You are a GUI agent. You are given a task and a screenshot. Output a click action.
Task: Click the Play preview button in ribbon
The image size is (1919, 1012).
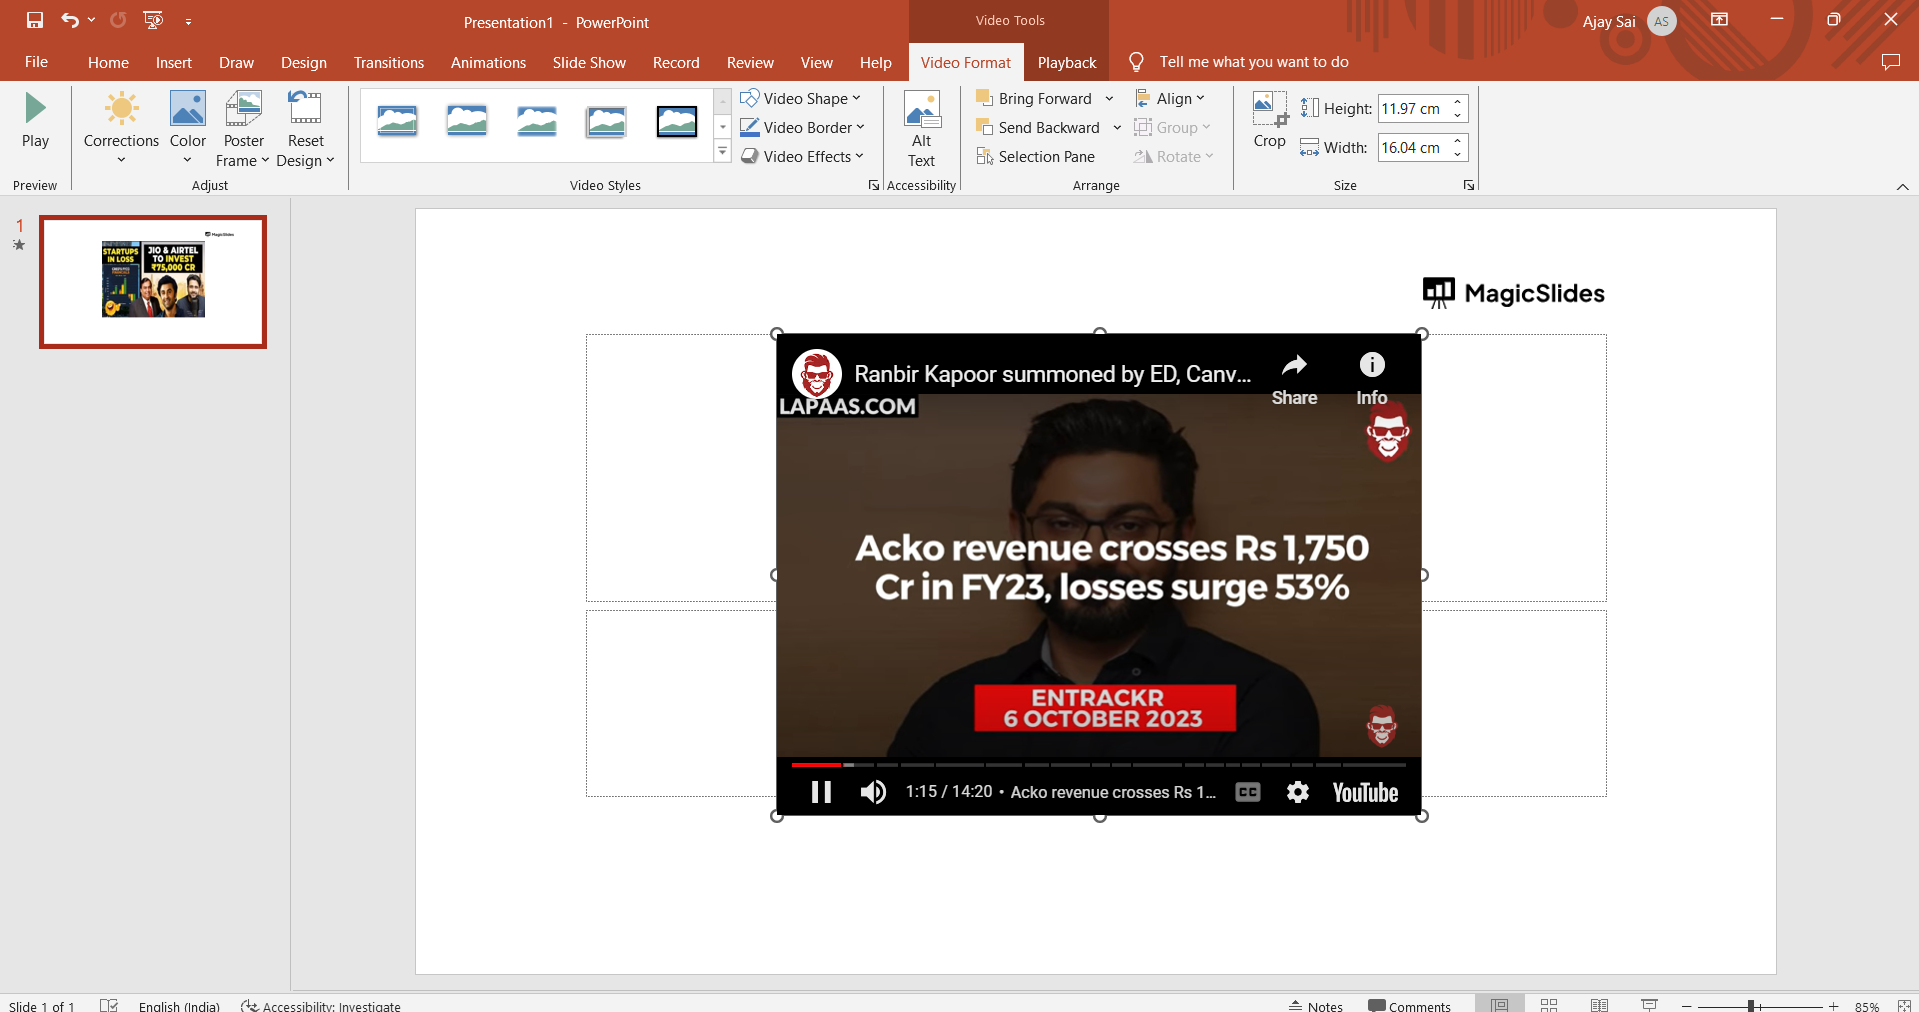click(x=35, y=120)
